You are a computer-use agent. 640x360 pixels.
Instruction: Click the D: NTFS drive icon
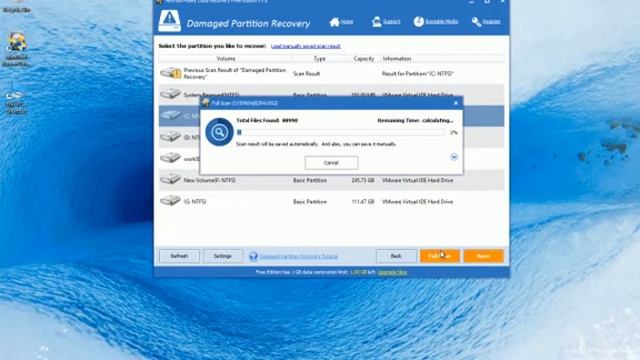171,137
